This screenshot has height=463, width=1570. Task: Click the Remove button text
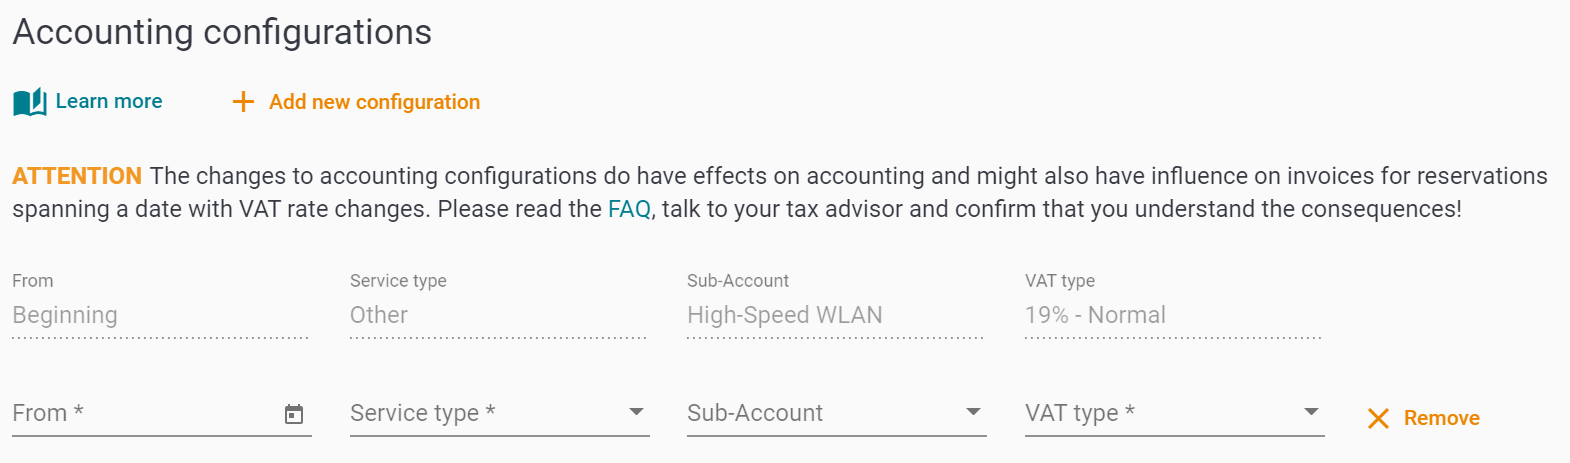click(x=1441, y=418)
